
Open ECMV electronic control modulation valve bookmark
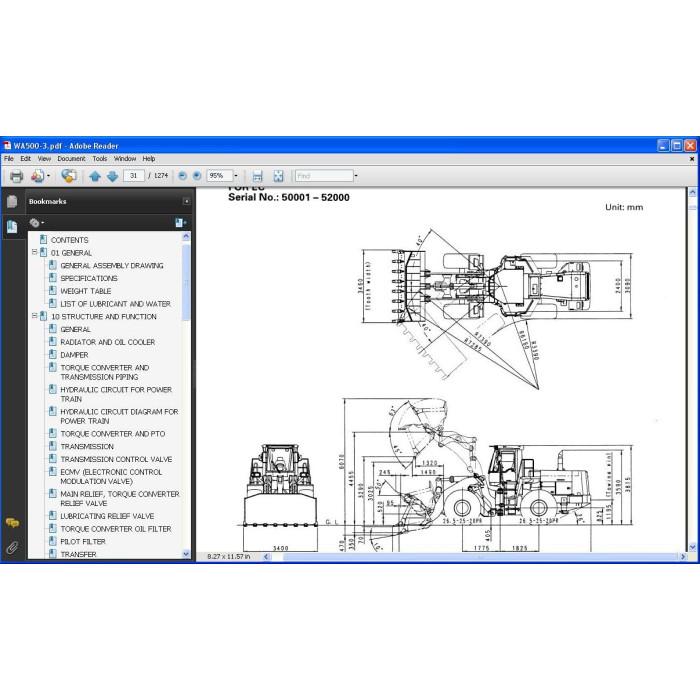tap(111, 476)
